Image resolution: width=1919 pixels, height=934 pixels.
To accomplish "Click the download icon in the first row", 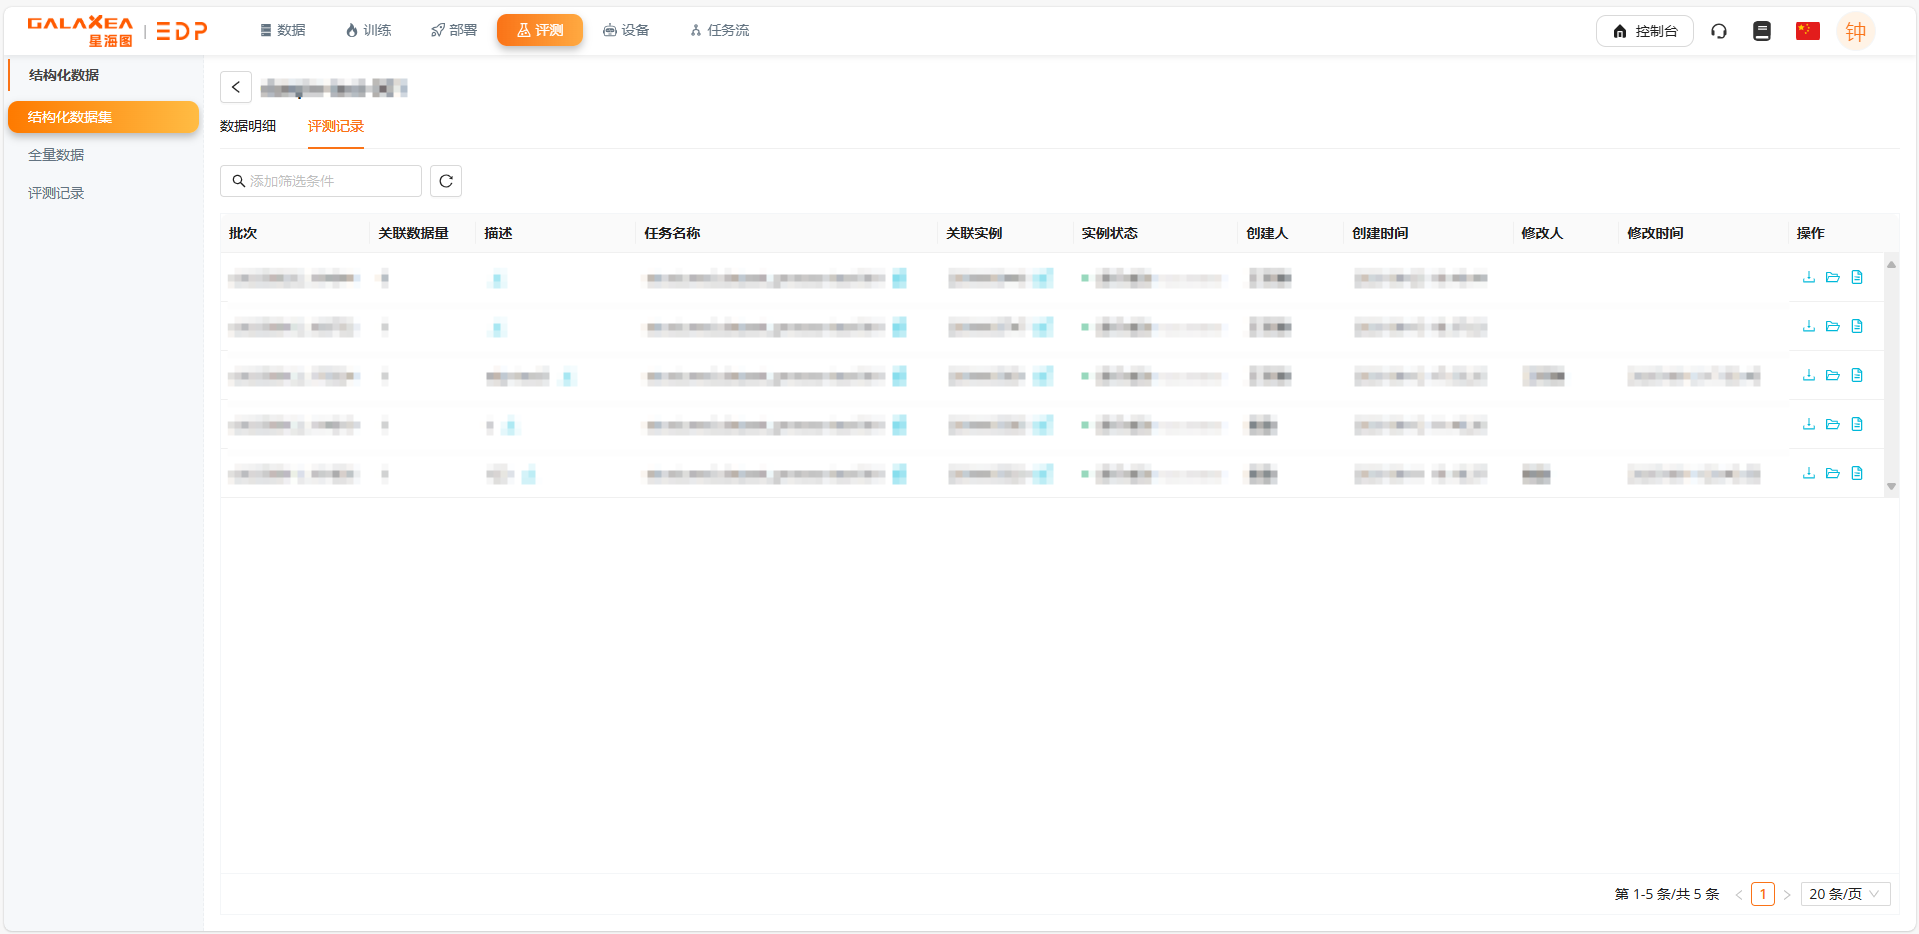I will (1808, 277).
